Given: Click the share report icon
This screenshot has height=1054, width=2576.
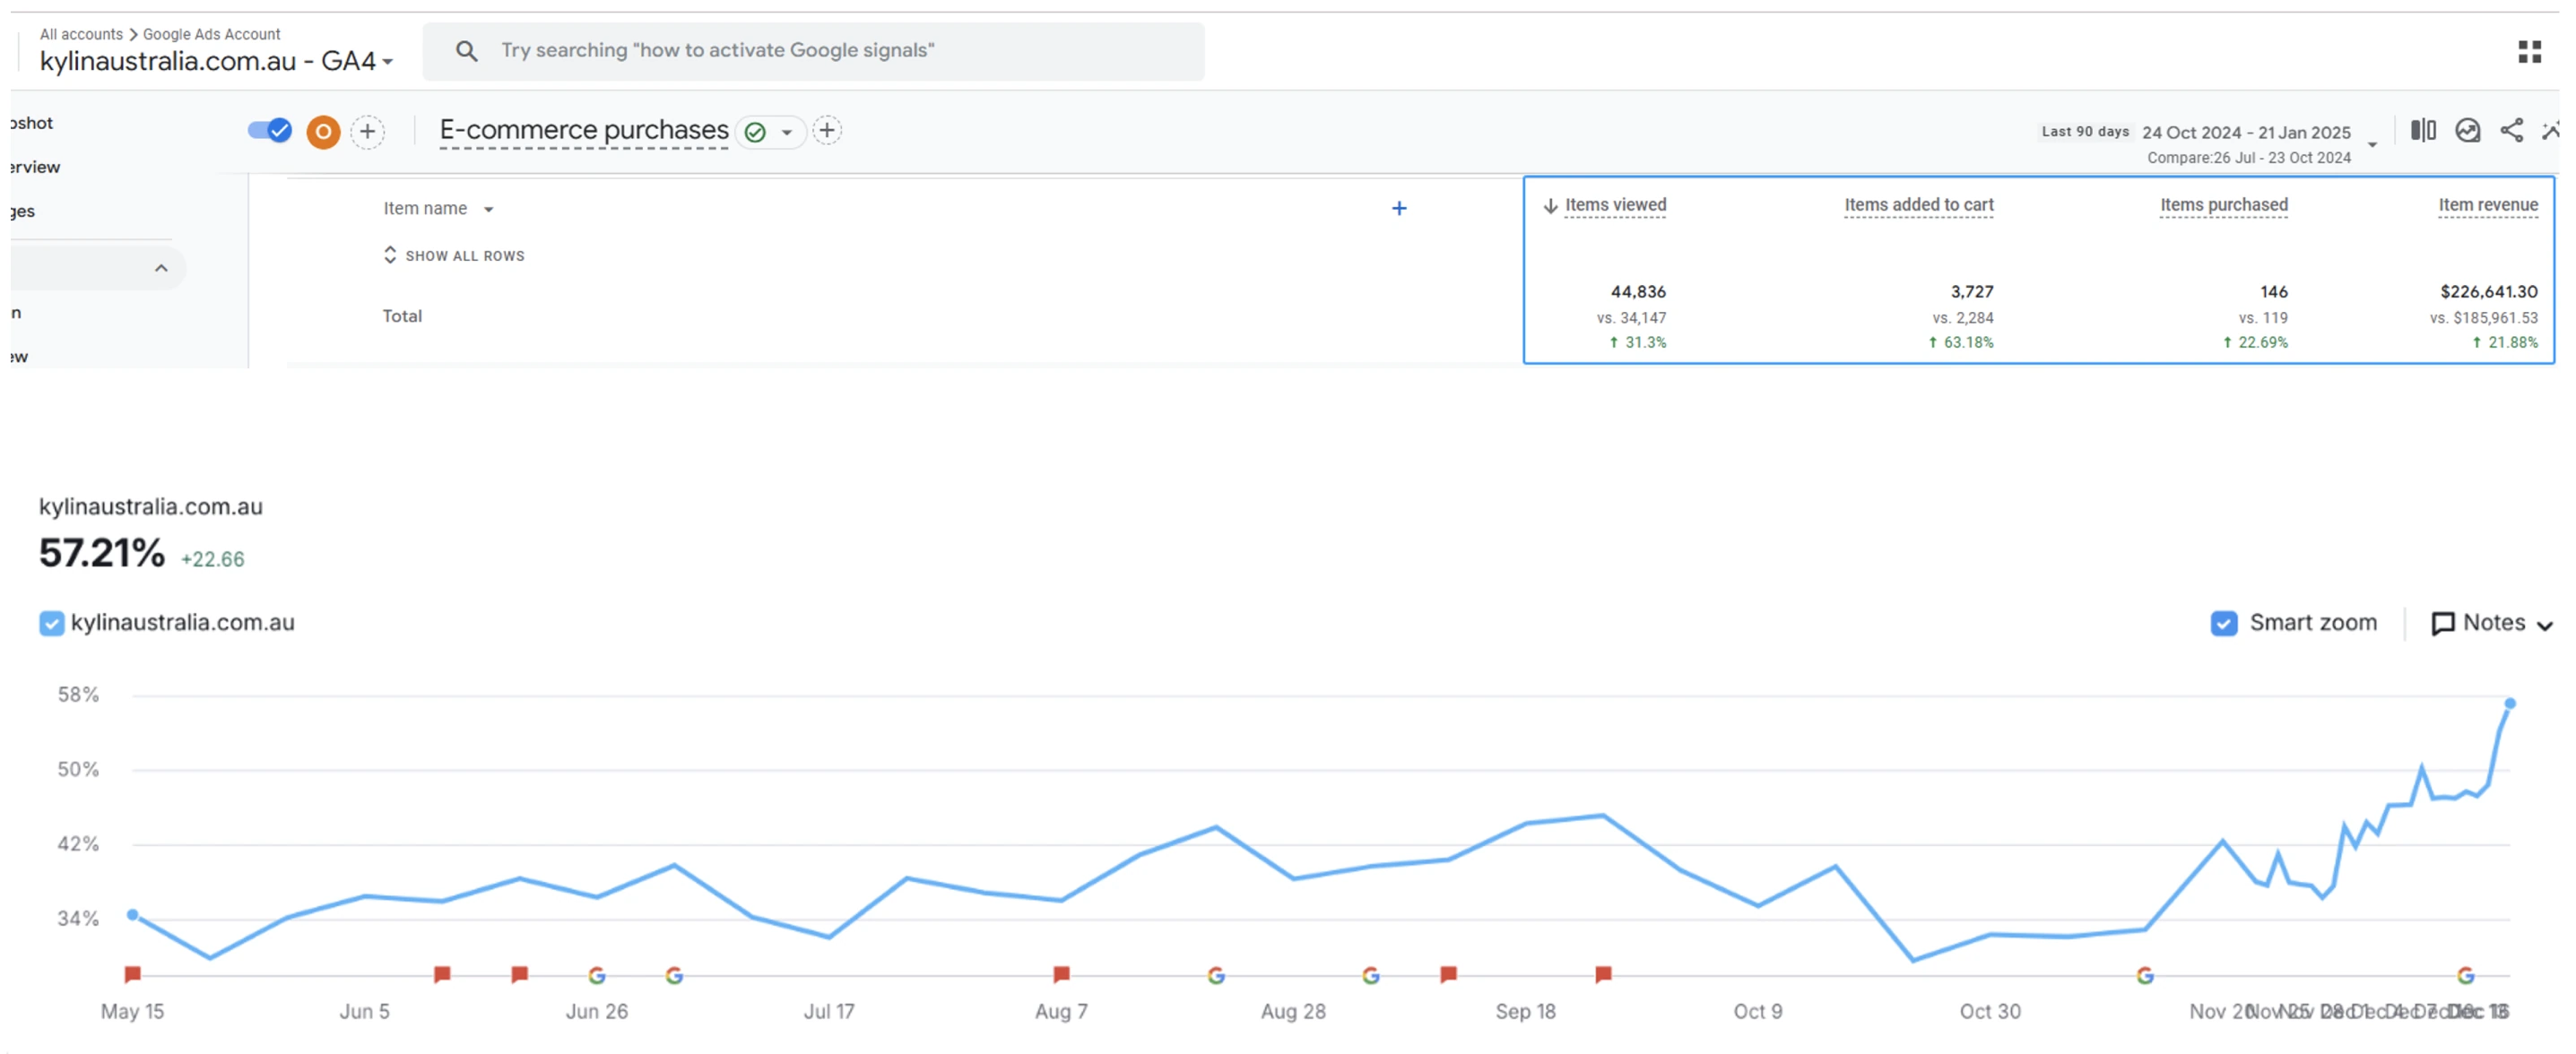Looking at the screenshot, I should pos(2511,130).
